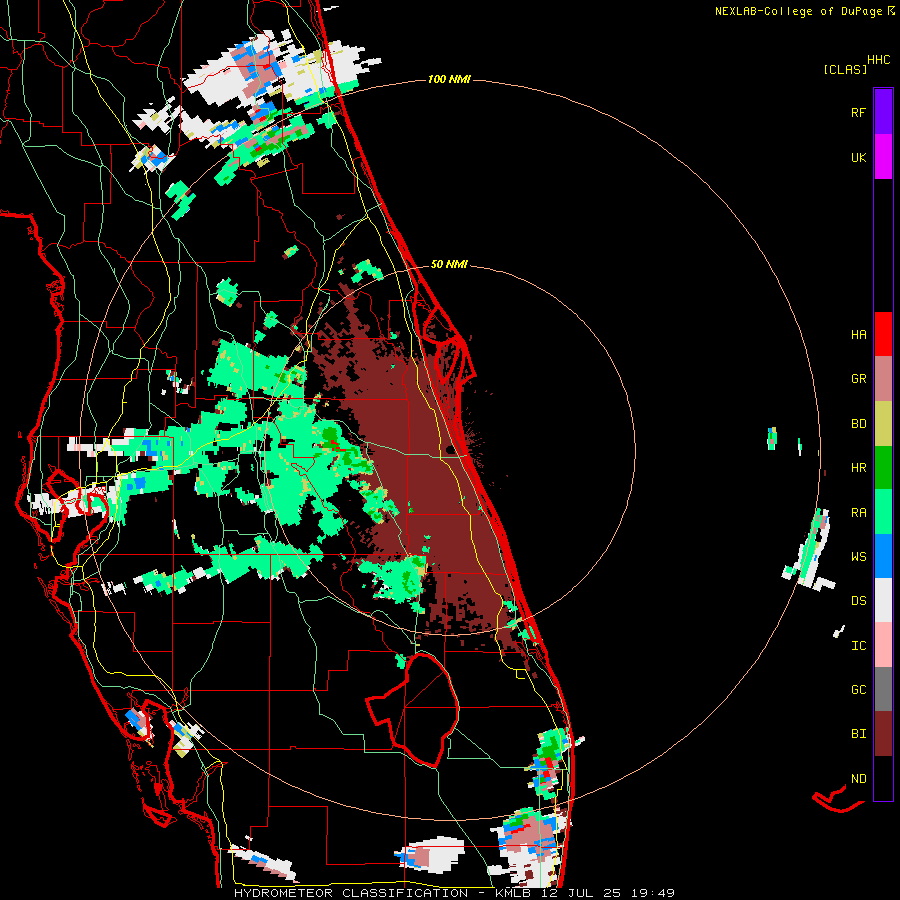Click the 100 NMI range ring label
This screenshot has width=900, height=900.
[x=449, y=79]
